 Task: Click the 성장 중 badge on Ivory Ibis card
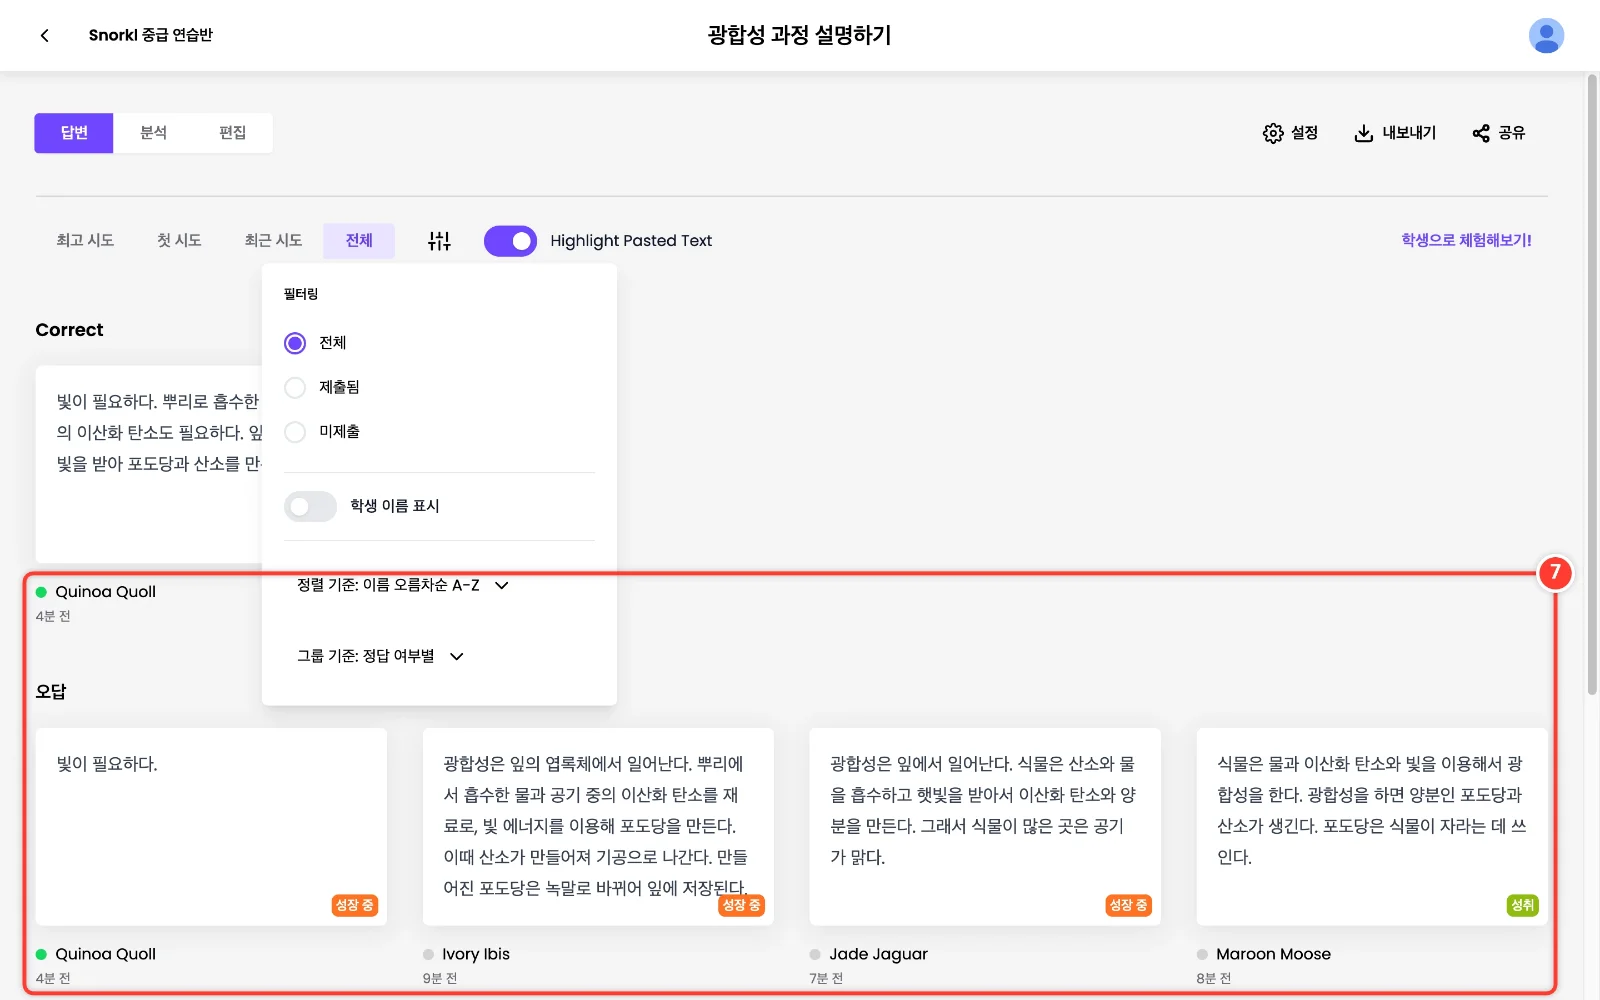point(741,905)
